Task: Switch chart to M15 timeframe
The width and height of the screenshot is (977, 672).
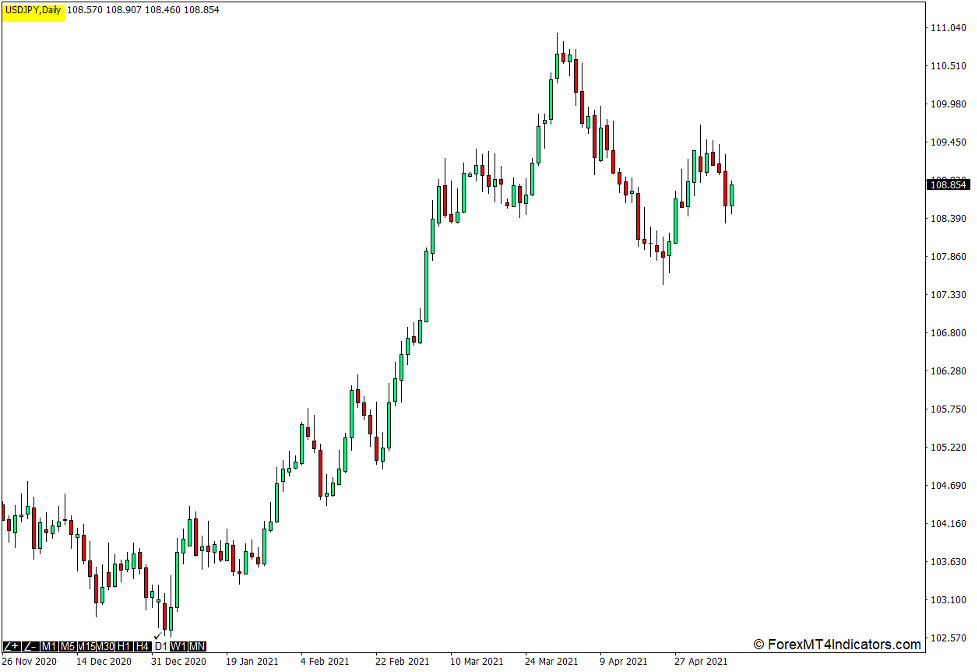Action: [87, 647]
